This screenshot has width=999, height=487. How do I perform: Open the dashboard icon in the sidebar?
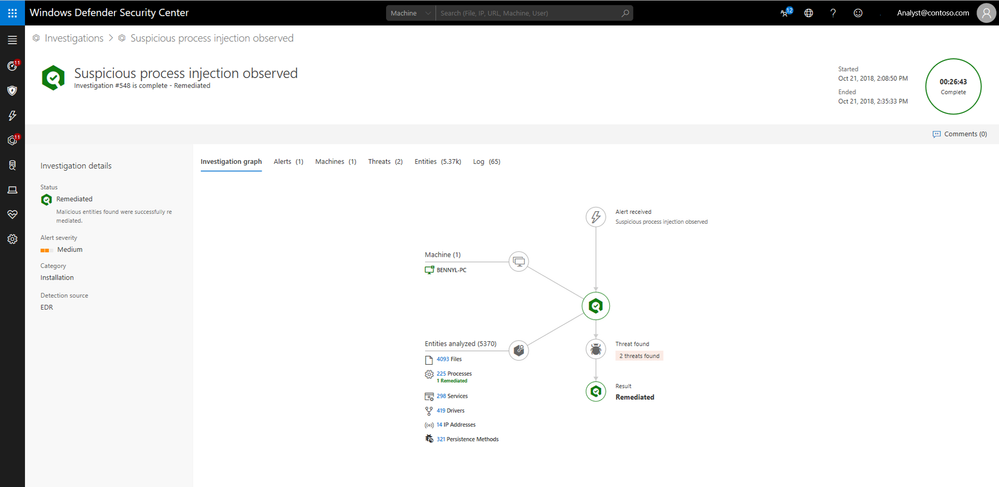pos(12,66)
